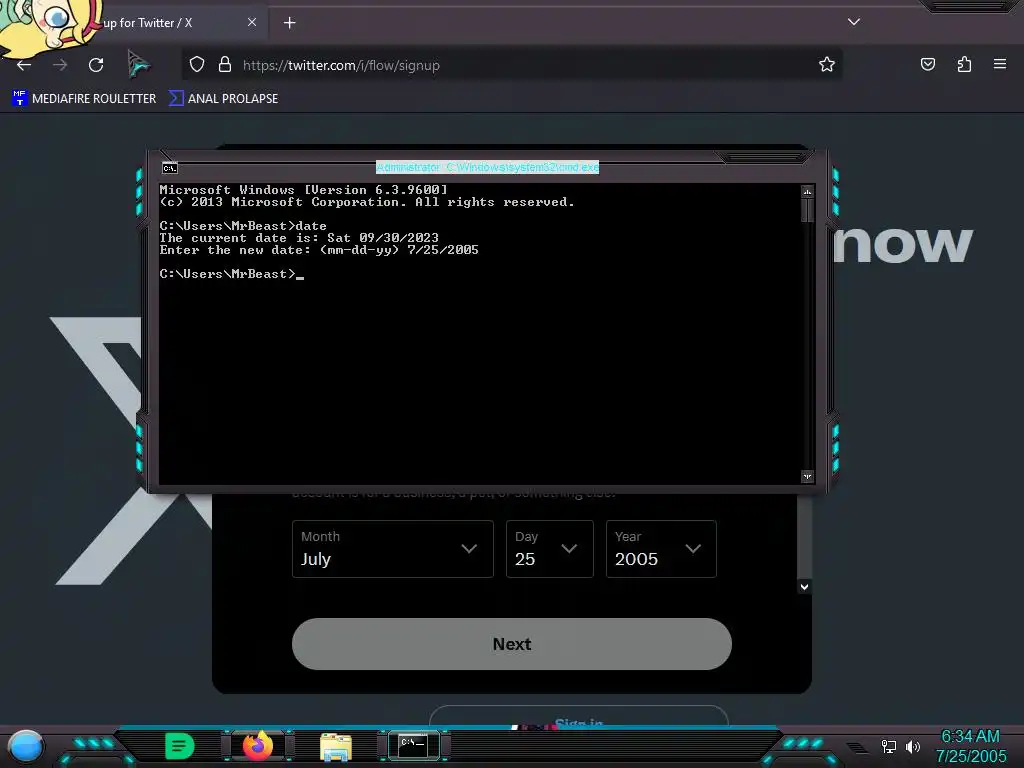1024x768 pixels.
Task: Open the Start orb on the taskbar
Action: 26,746
